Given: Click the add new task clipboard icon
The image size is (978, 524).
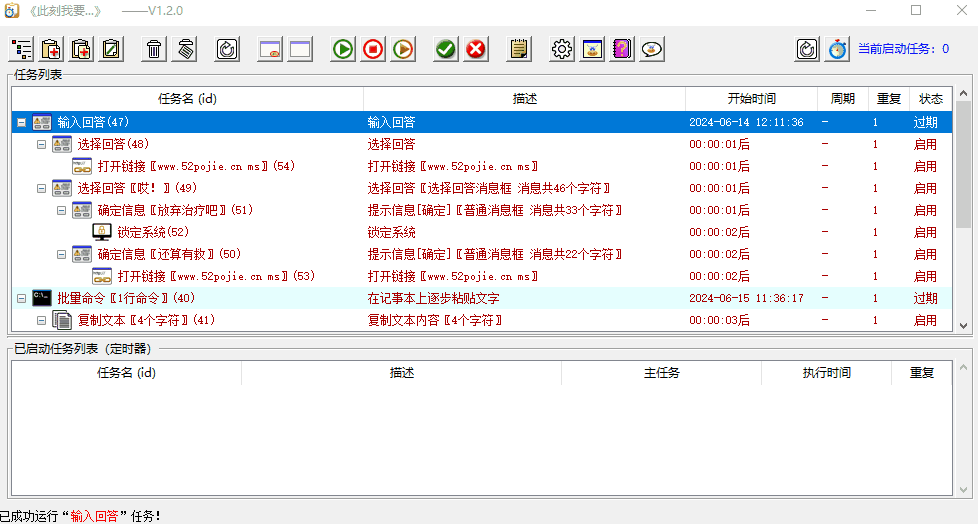Looking at the screenshot, I should tap(52, 49).
